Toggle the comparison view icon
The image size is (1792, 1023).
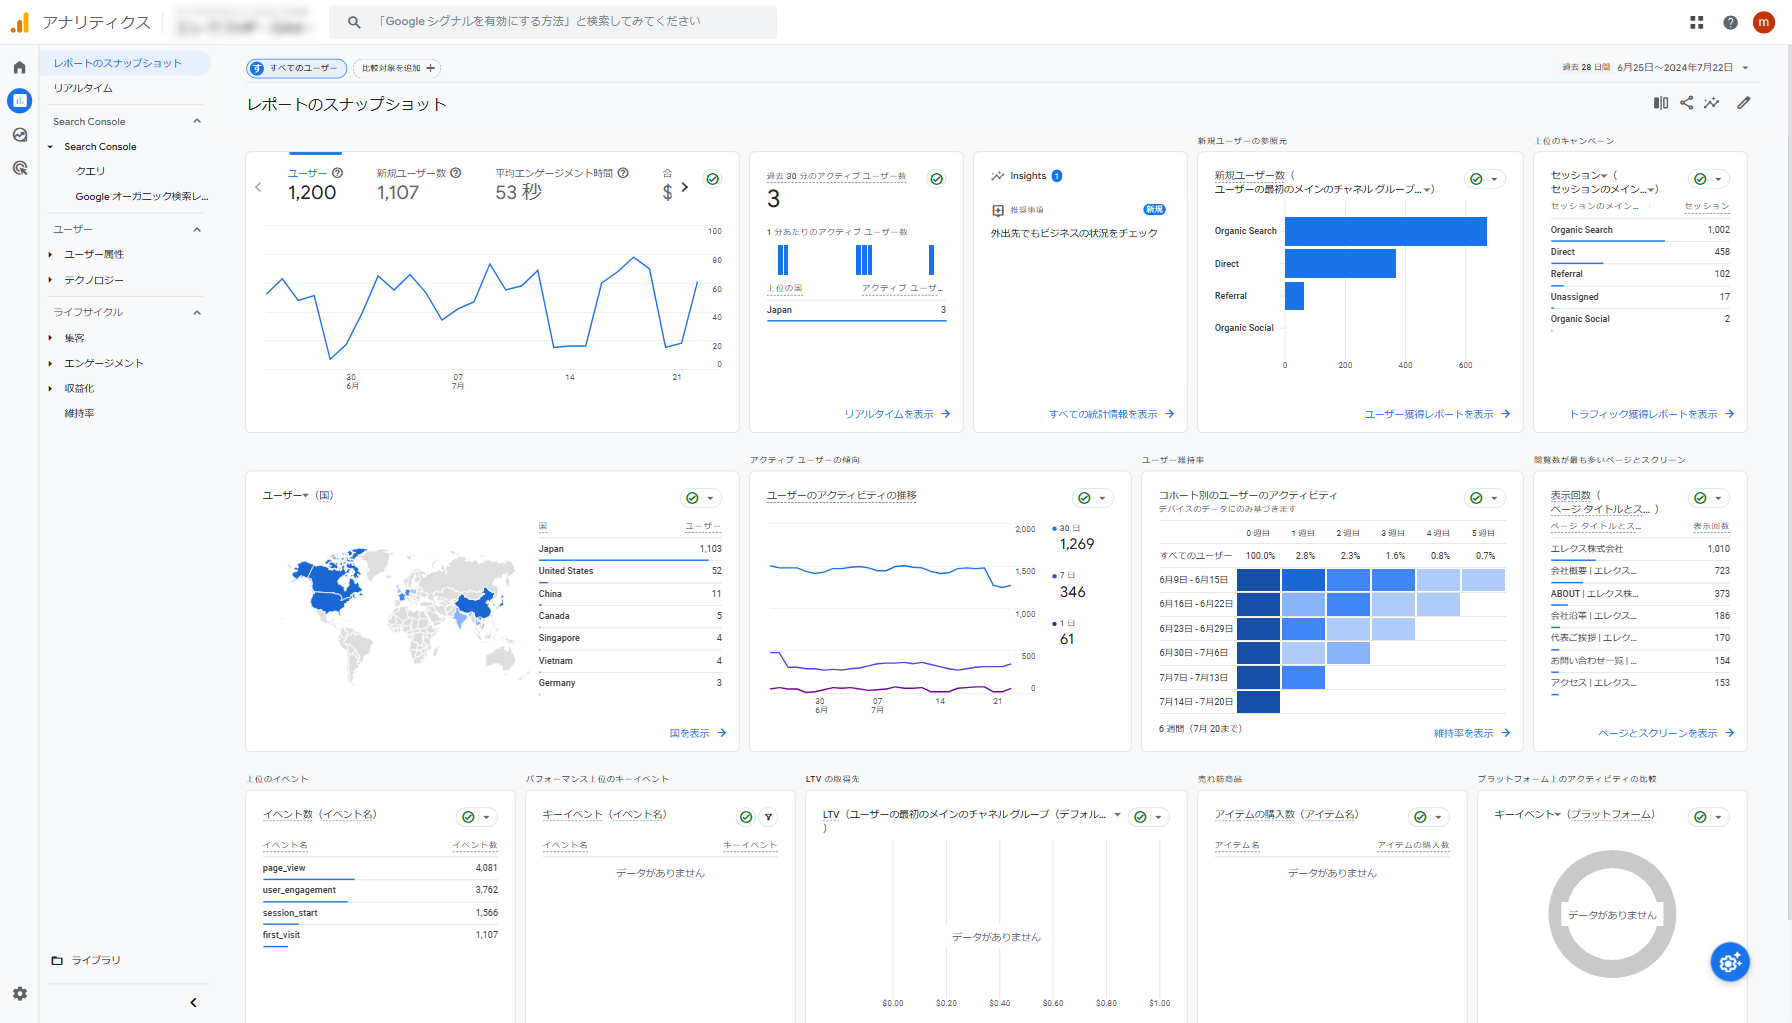[x=1661, y=103]
